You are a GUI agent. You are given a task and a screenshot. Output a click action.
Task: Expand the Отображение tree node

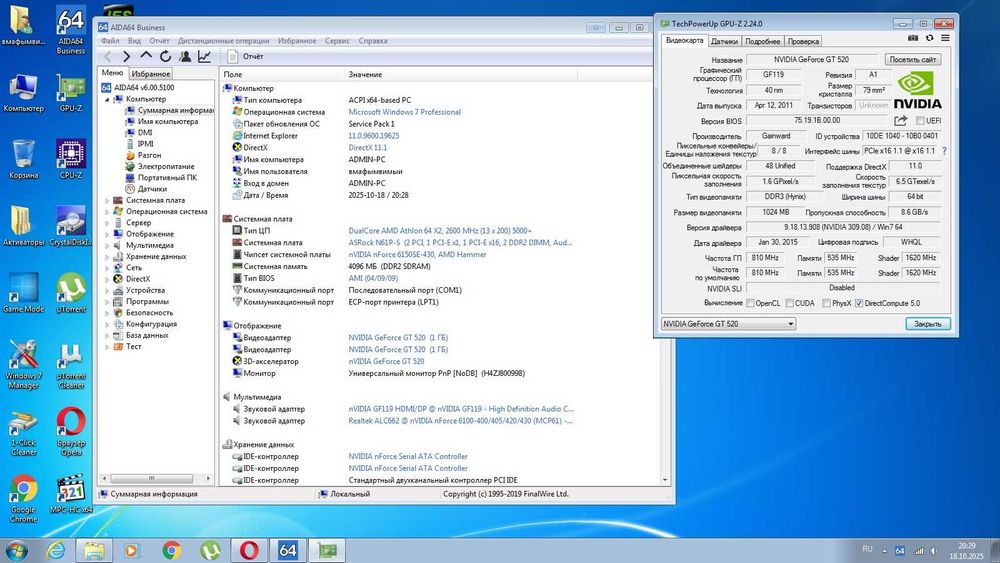click(107, 234)
